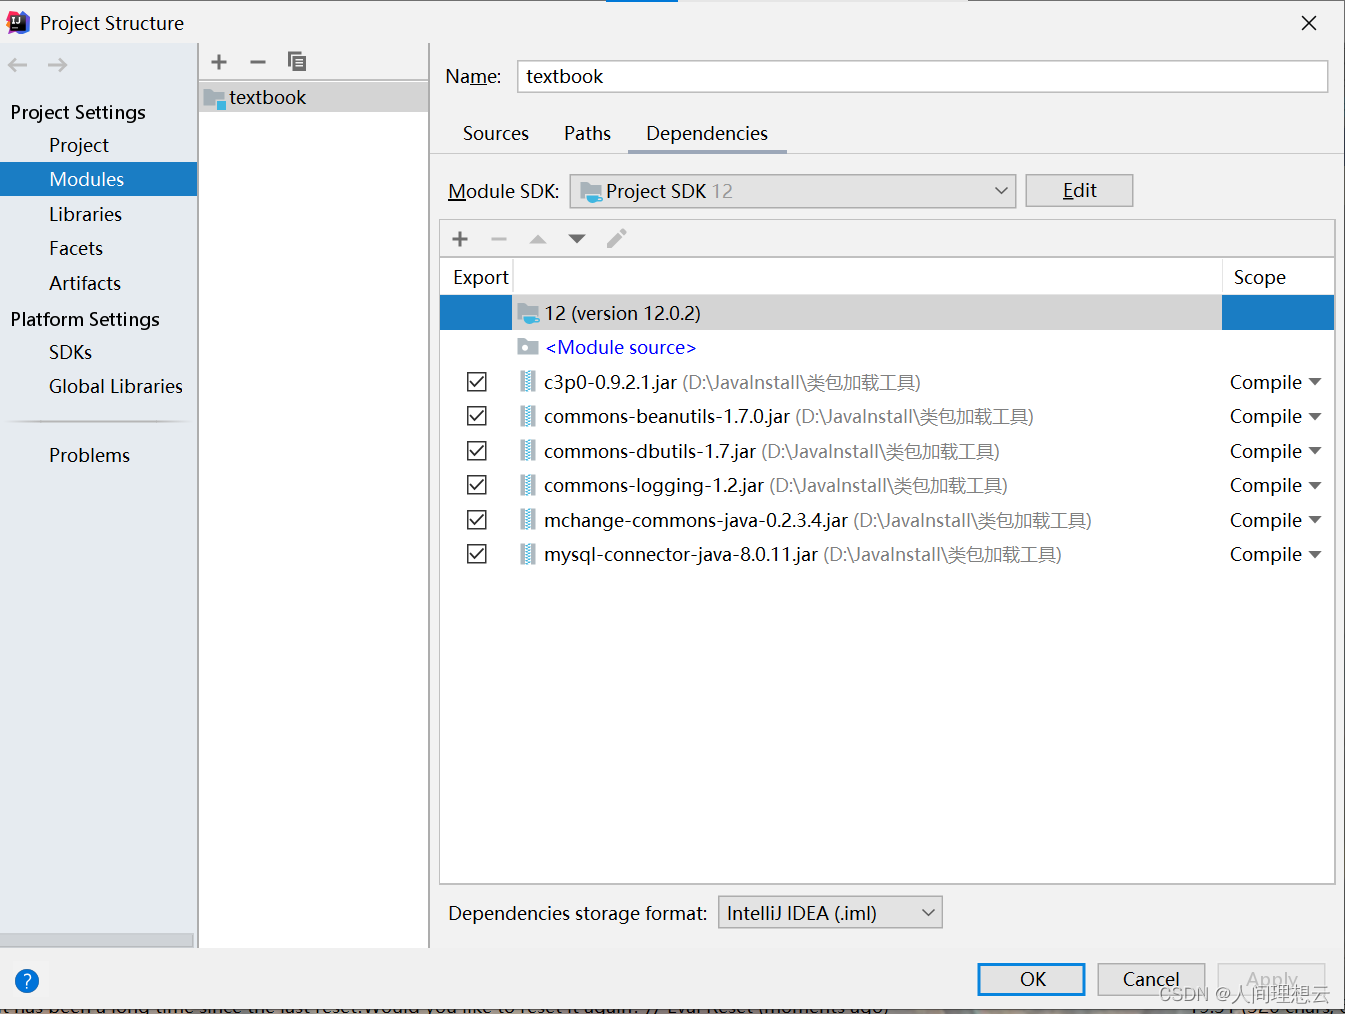The height and width of the screenshot is (1014, 1345).
Task: Move dependency down arrow
Action: click(x=577, y=239)
